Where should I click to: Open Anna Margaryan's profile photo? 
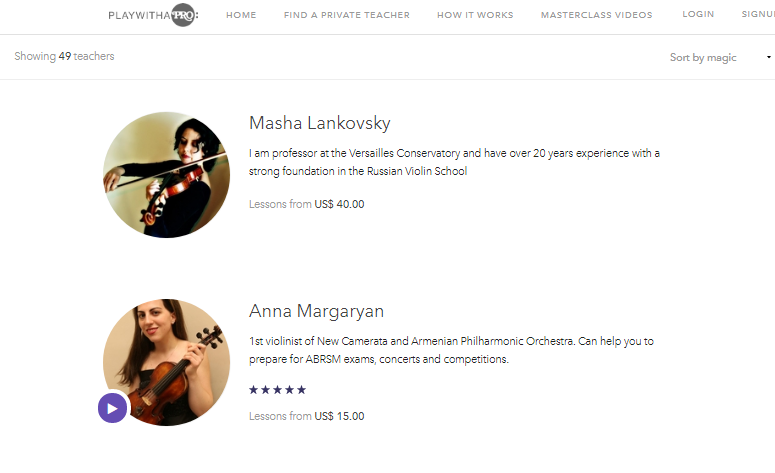pos(166,361)
